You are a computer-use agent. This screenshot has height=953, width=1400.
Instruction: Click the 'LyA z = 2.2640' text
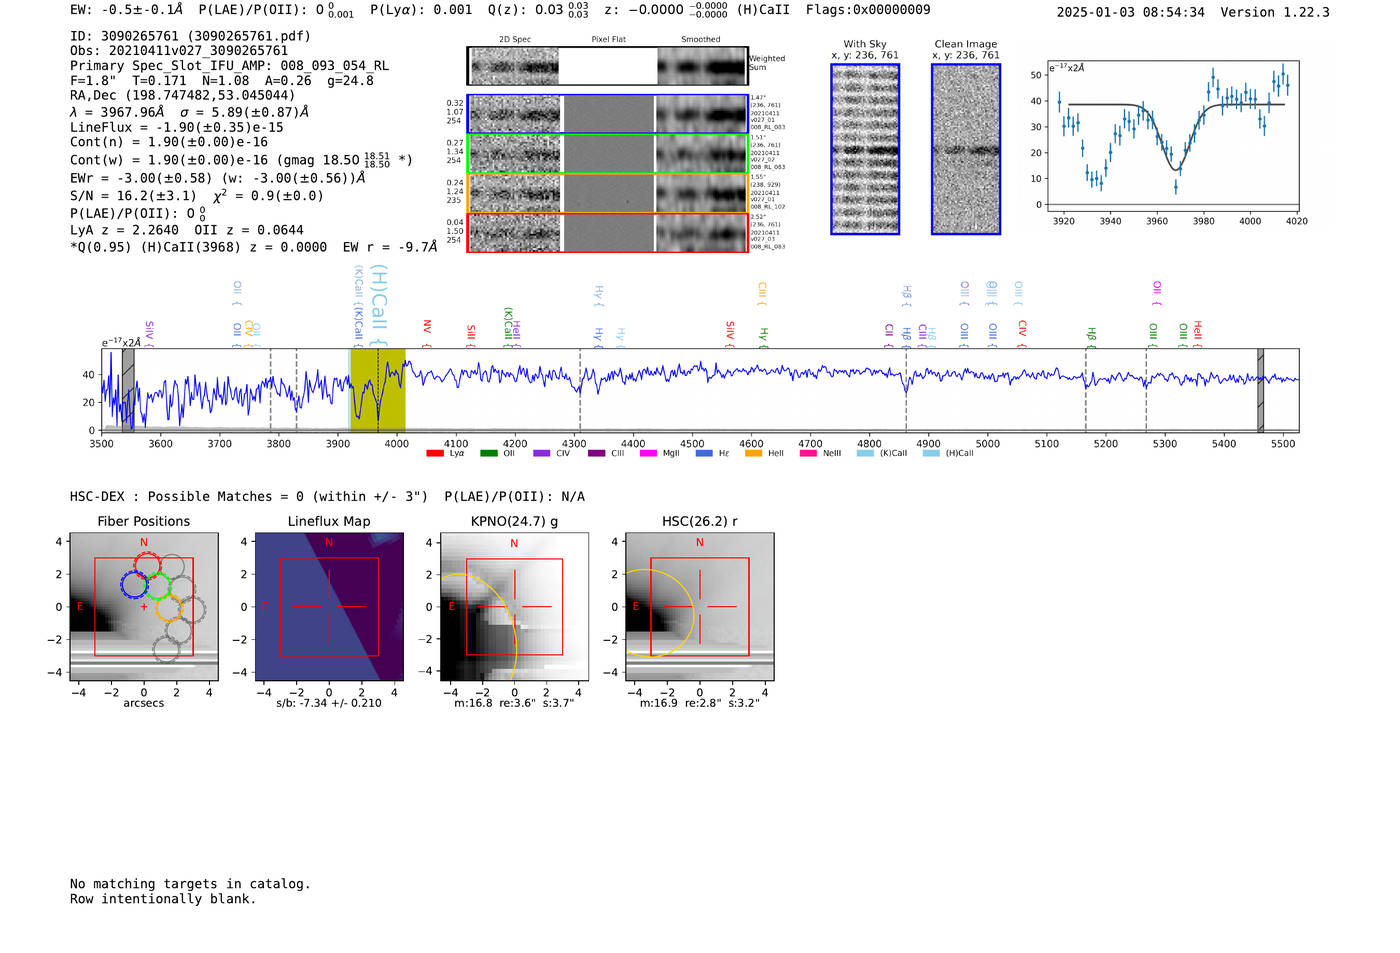coord(125,230)
